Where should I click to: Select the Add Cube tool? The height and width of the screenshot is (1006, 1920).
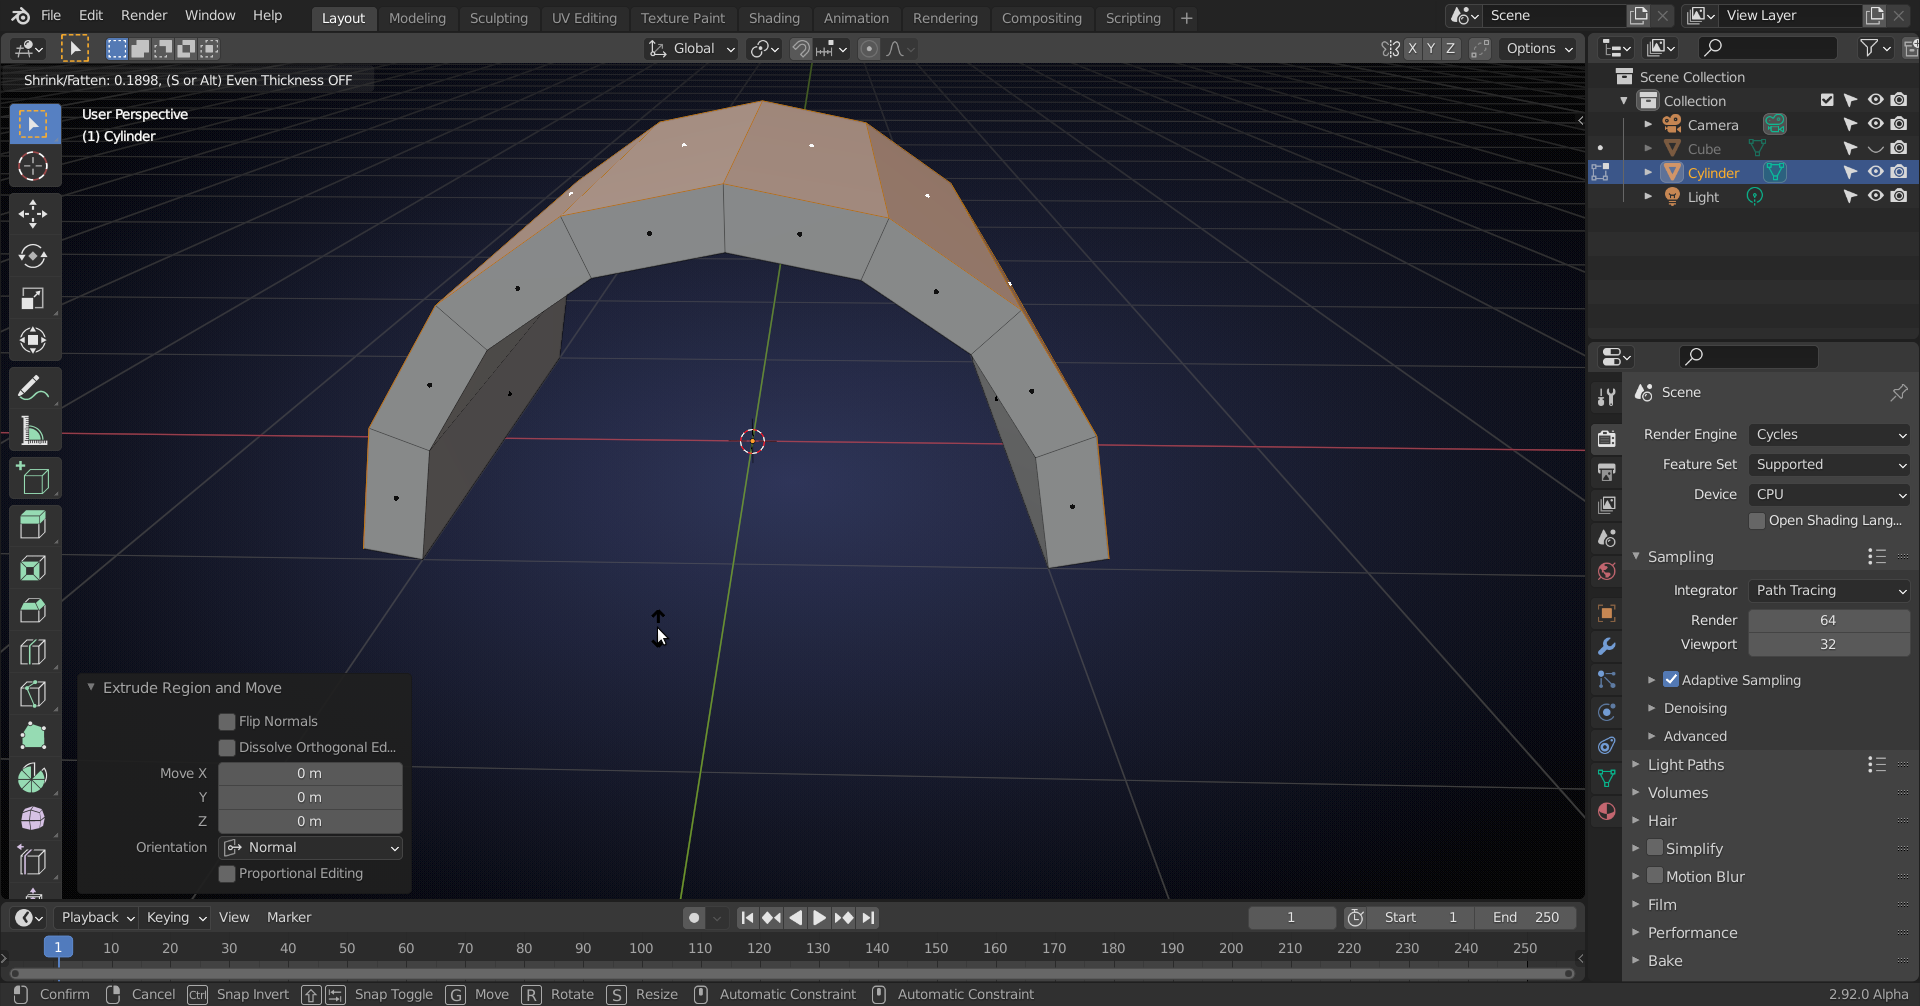pos(33,479)
